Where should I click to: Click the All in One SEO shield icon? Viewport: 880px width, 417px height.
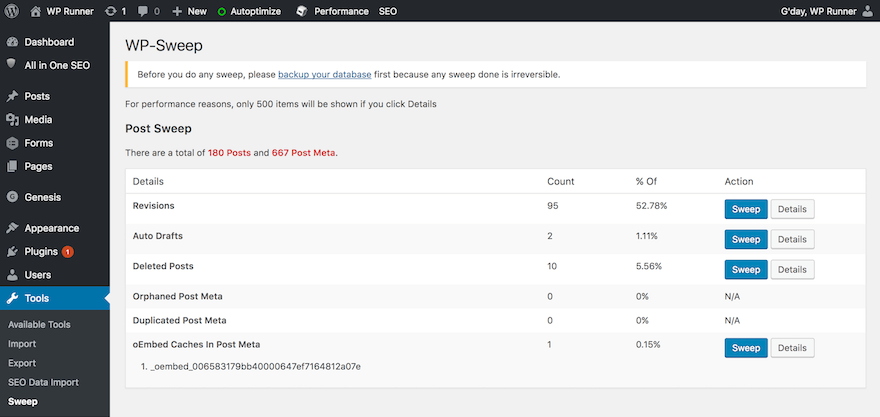point(12,65)
